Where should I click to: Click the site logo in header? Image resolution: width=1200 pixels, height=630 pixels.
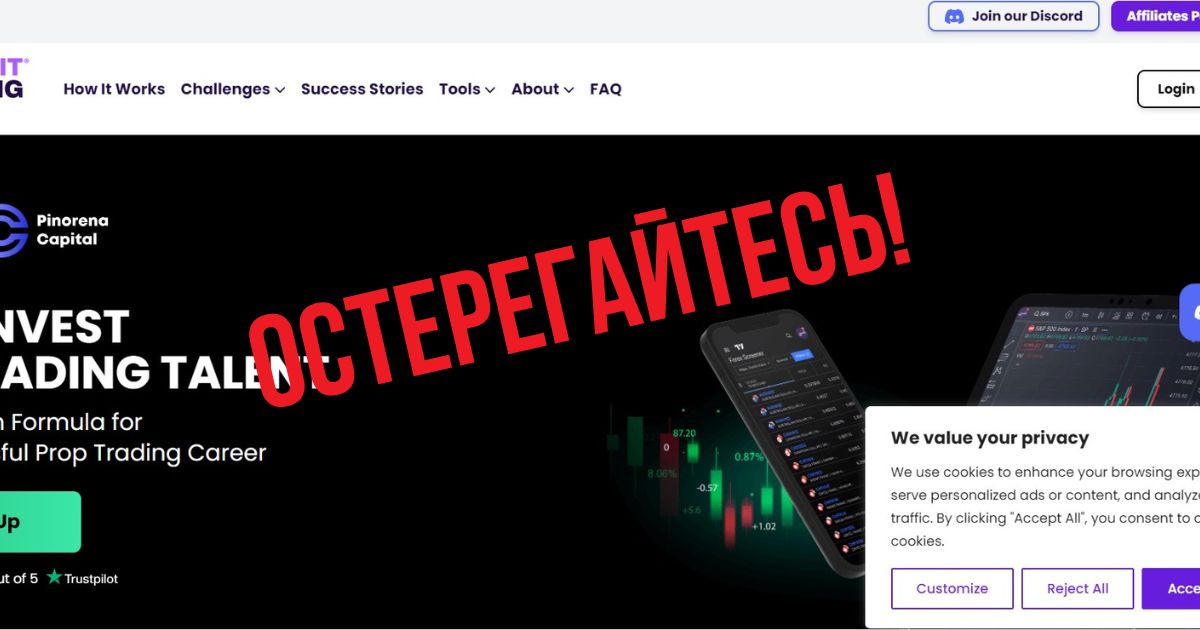coord(14,77)
